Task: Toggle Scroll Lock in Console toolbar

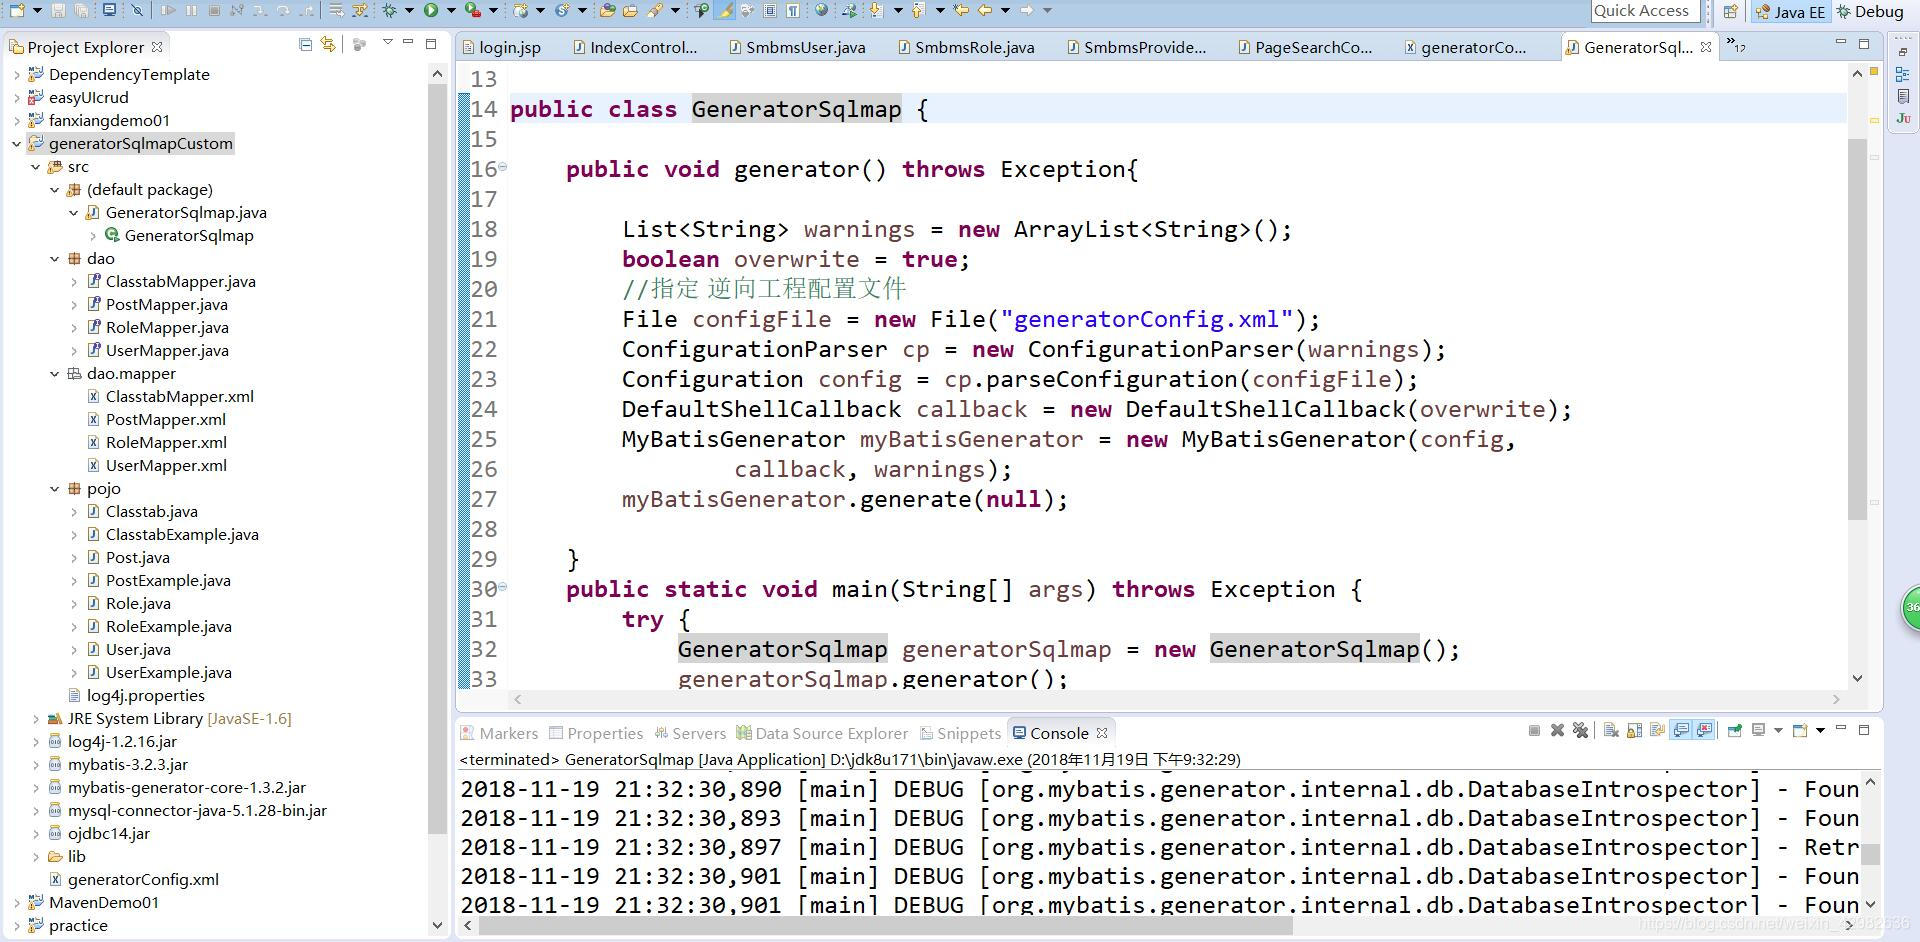Action: point(1634,730)
